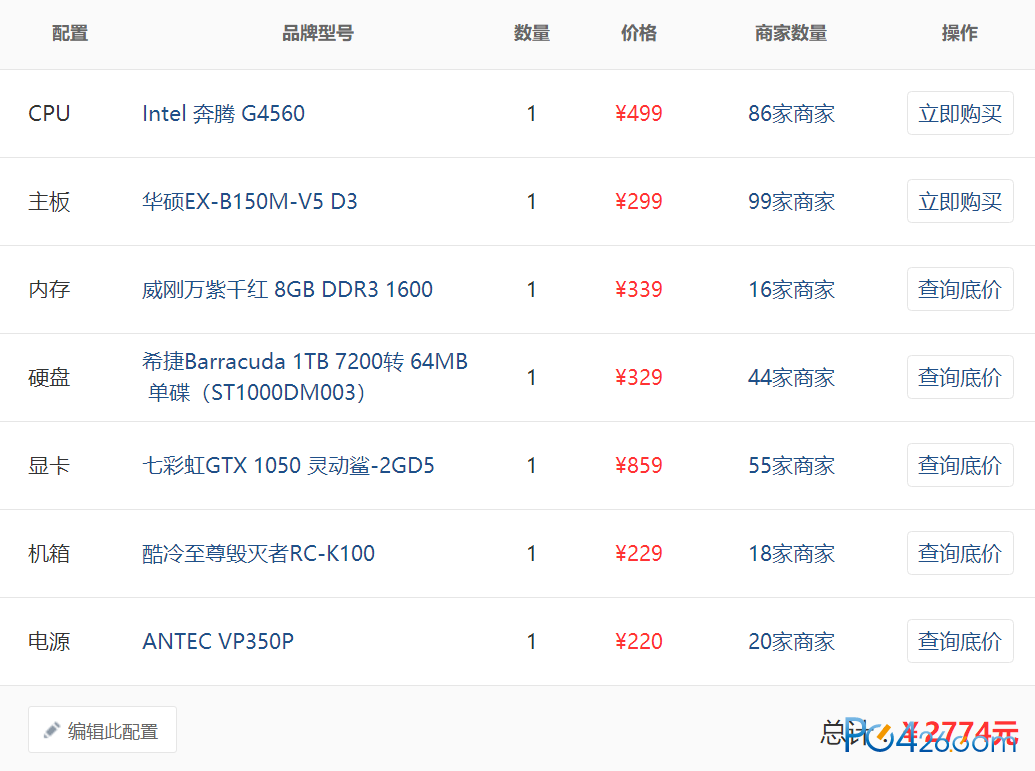
Task: Open the Intel 奔腾 G4560 link
Action: tap(223, 114)
